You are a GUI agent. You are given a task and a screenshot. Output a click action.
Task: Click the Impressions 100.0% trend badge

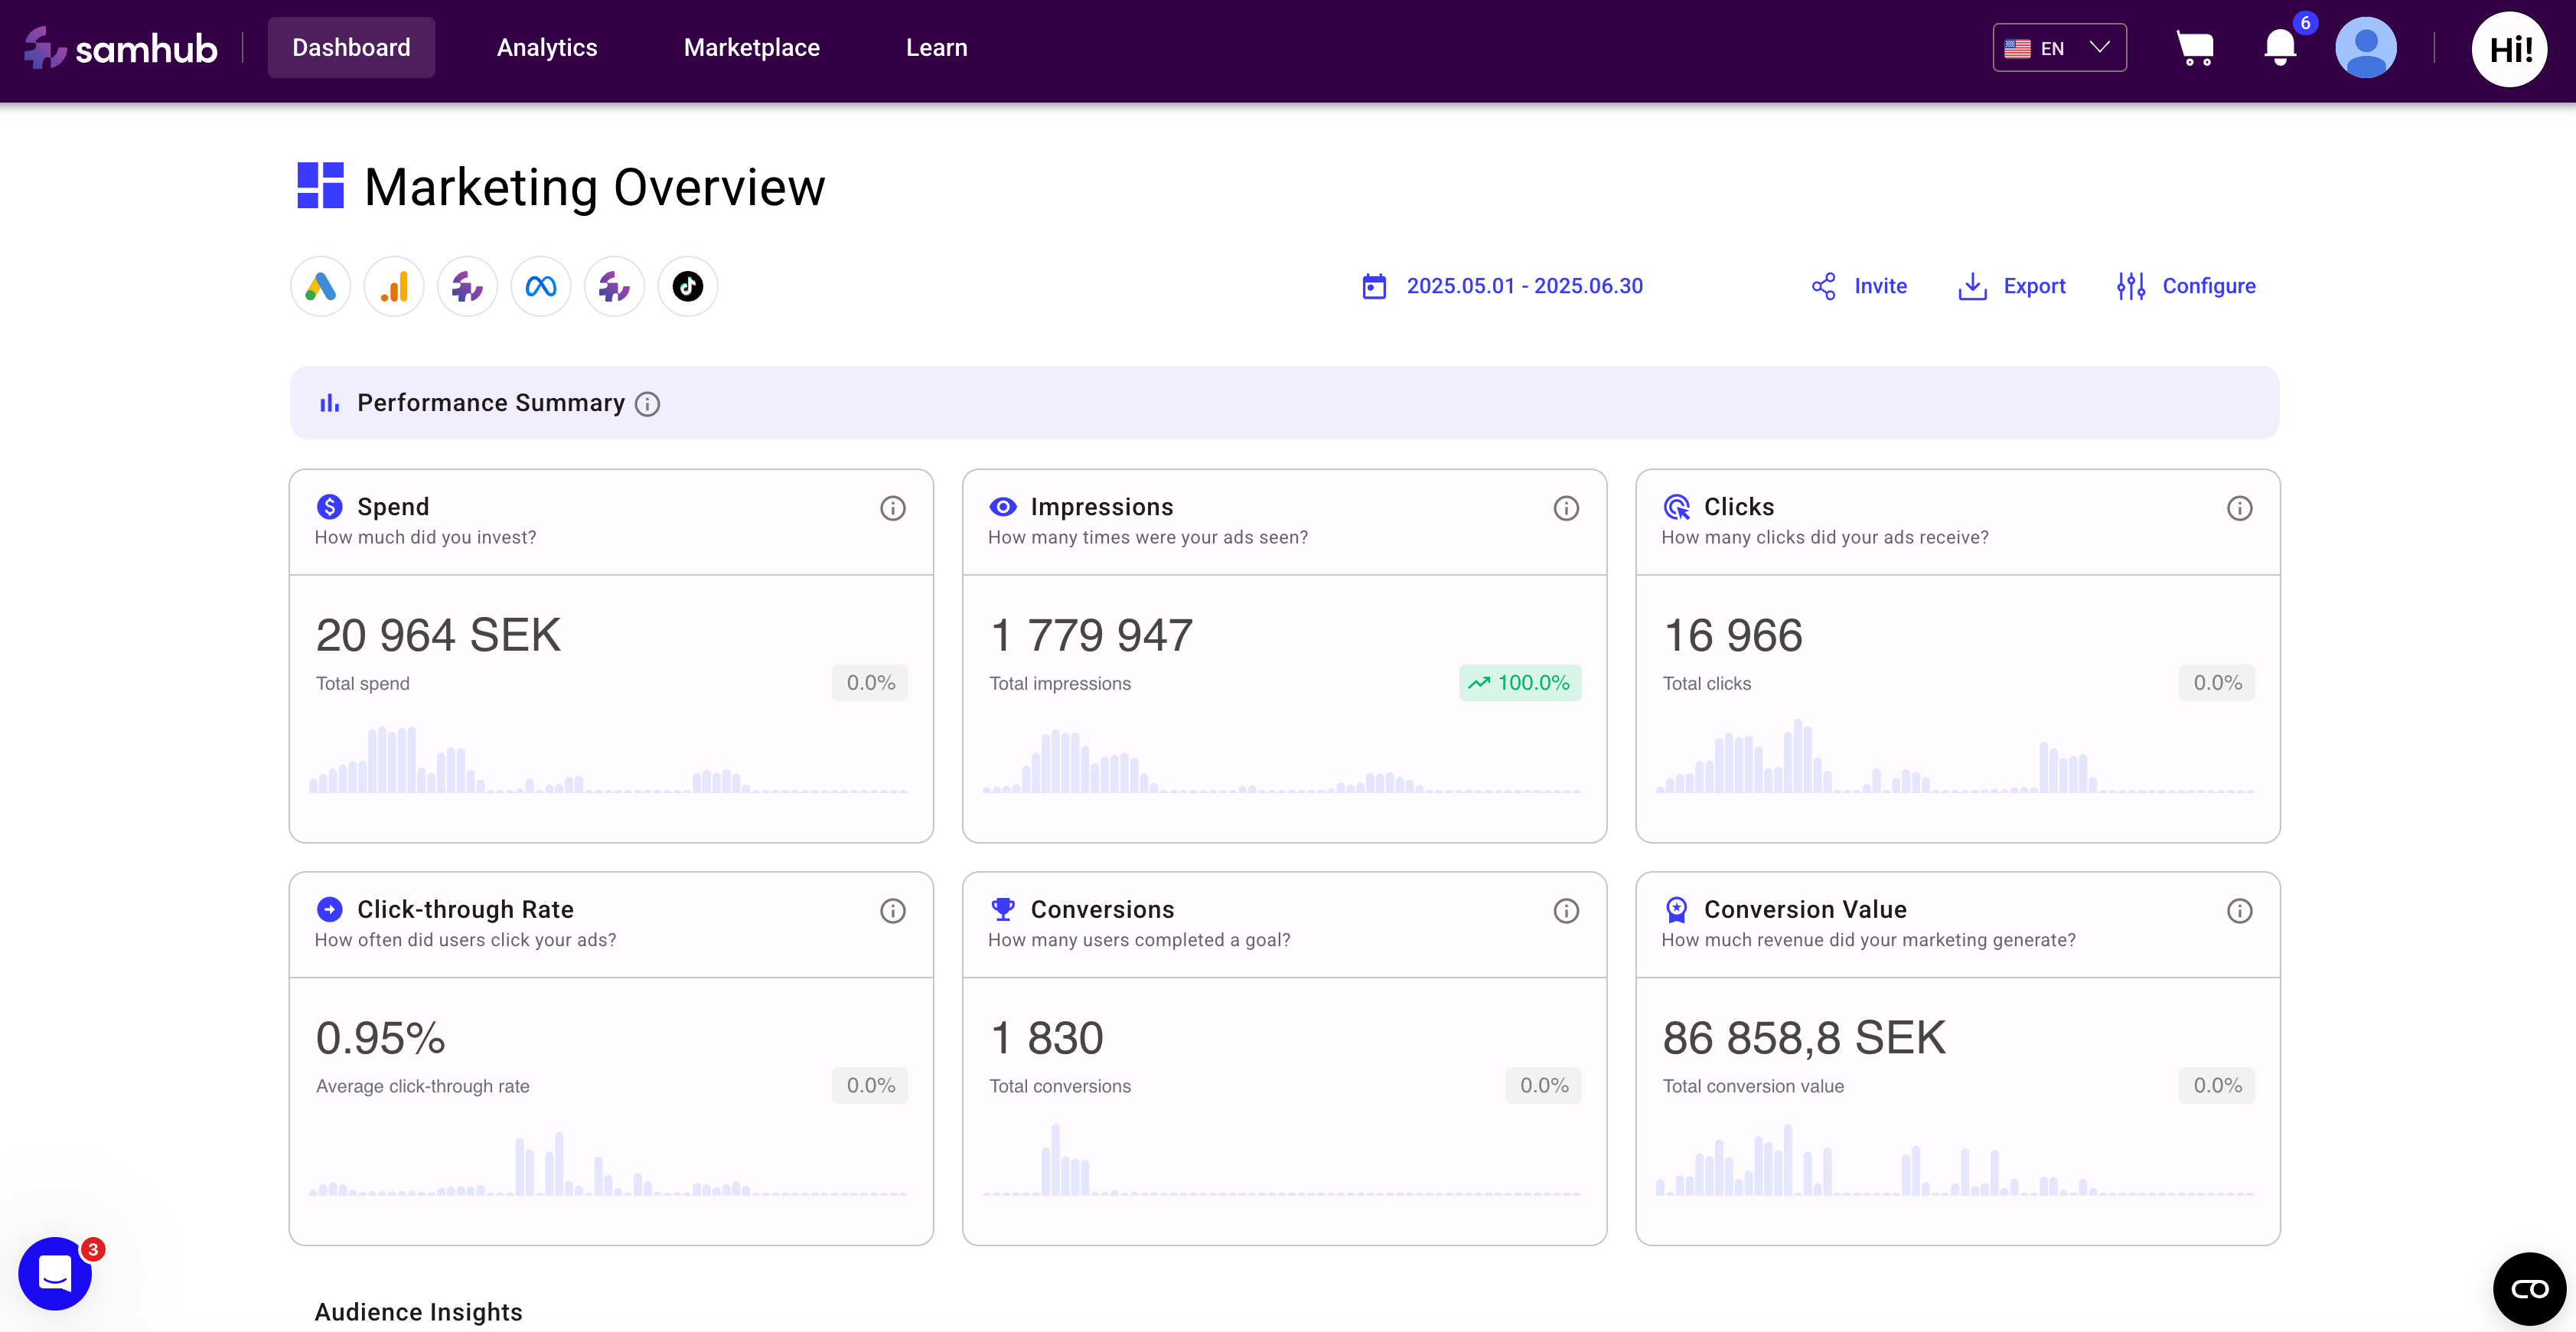[1519, 683]
